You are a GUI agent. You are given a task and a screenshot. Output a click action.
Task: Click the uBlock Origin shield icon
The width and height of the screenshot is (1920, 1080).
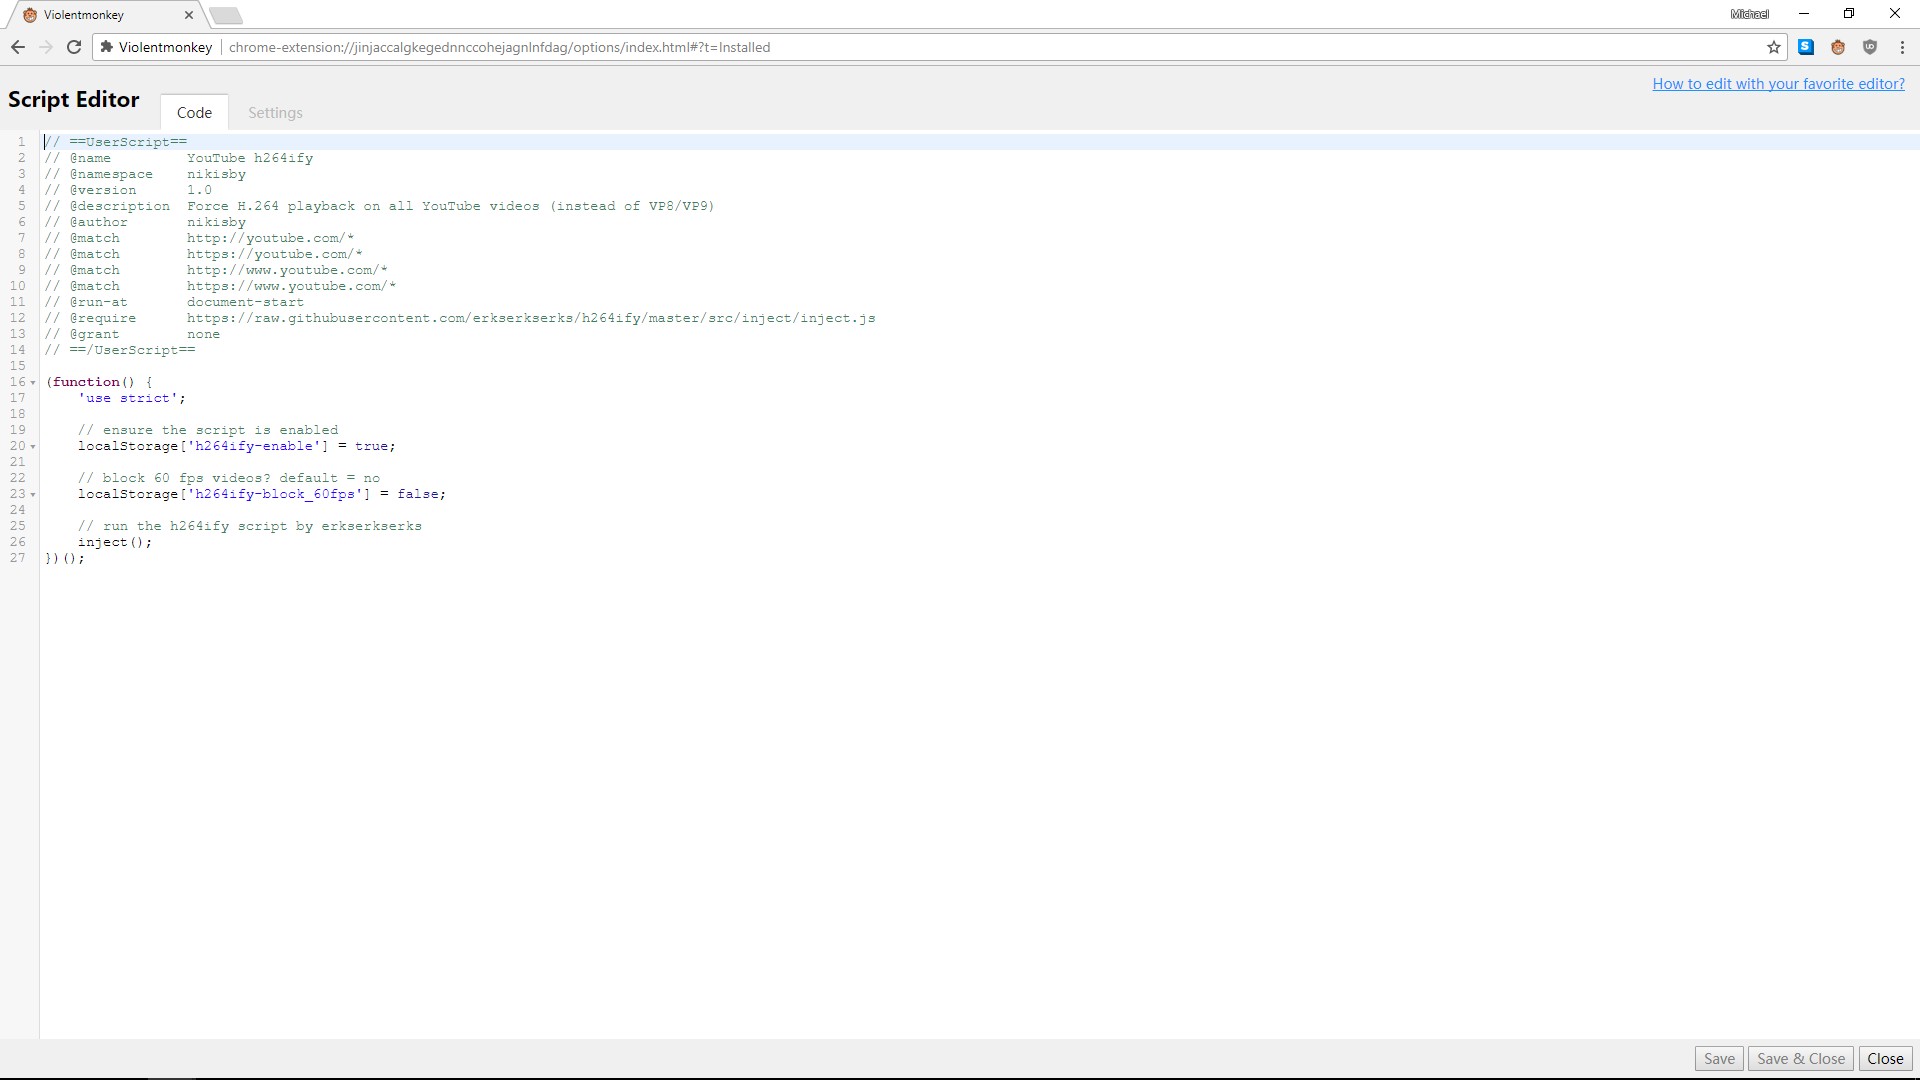(x=1871, y=47)
